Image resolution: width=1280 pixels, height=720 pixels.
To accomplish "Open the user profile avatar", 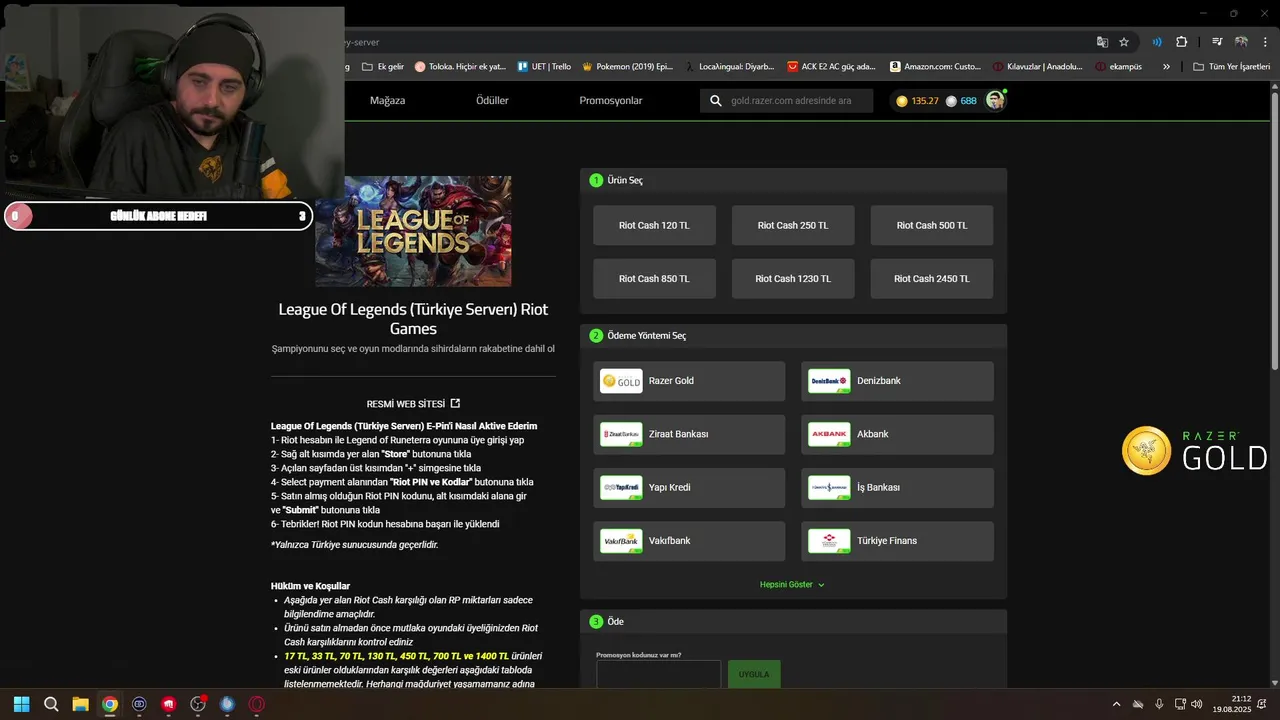I will 995,100.
